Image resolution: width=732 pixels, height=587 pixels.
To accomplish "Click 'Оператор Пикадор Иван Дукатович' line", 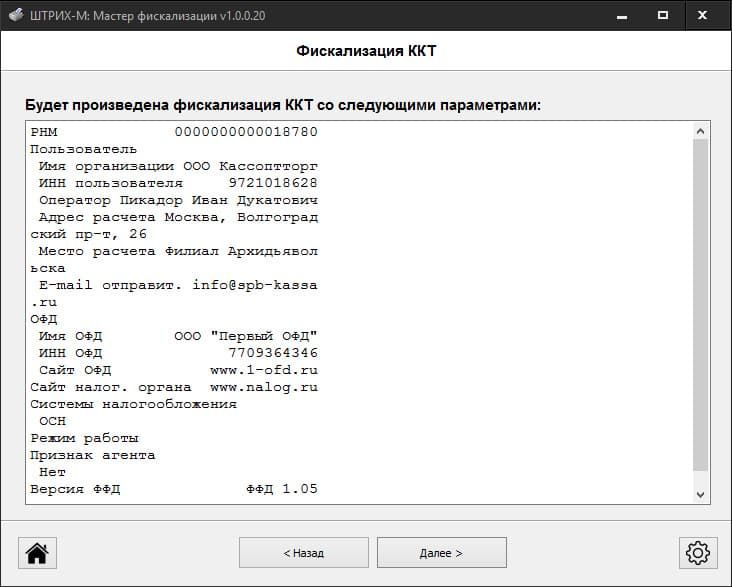I will 178,200.
